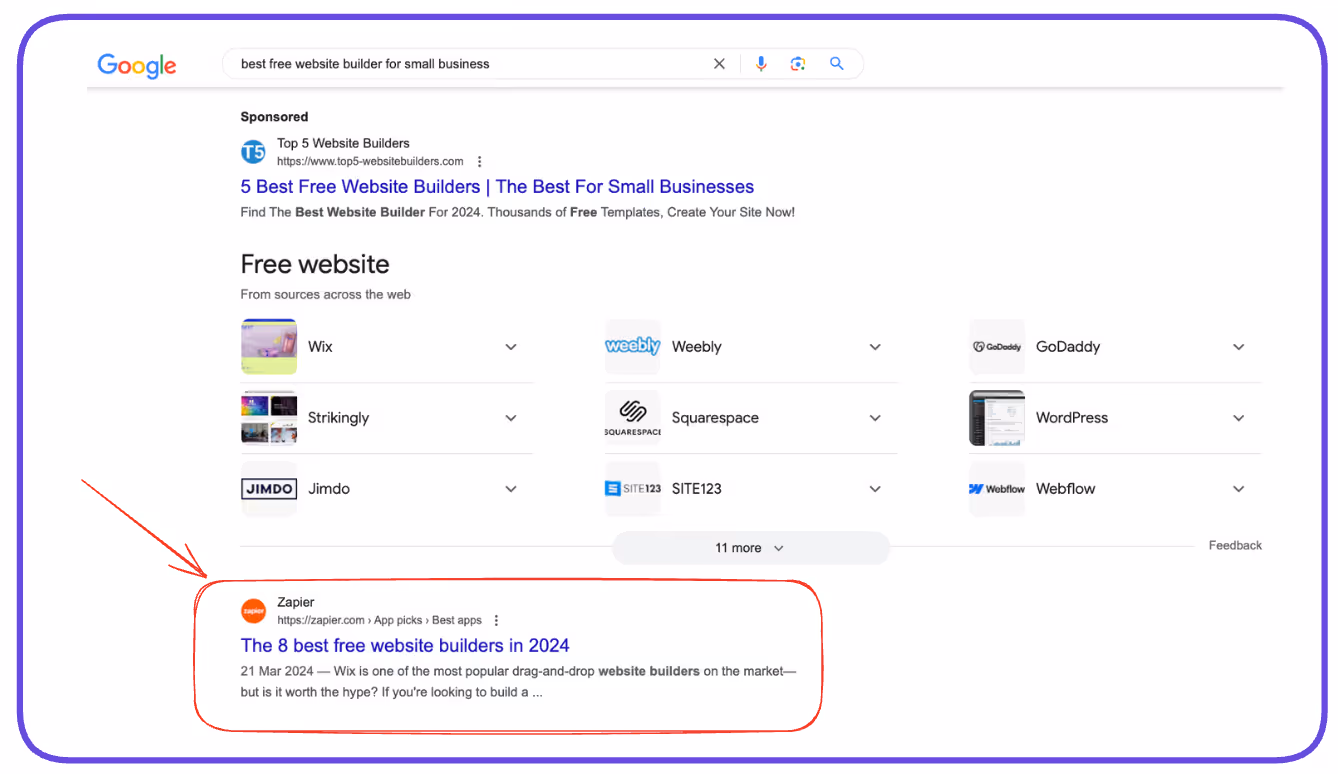Show 11 more website builders
This screenshot has height=774, width=1338.
[750, 548]
